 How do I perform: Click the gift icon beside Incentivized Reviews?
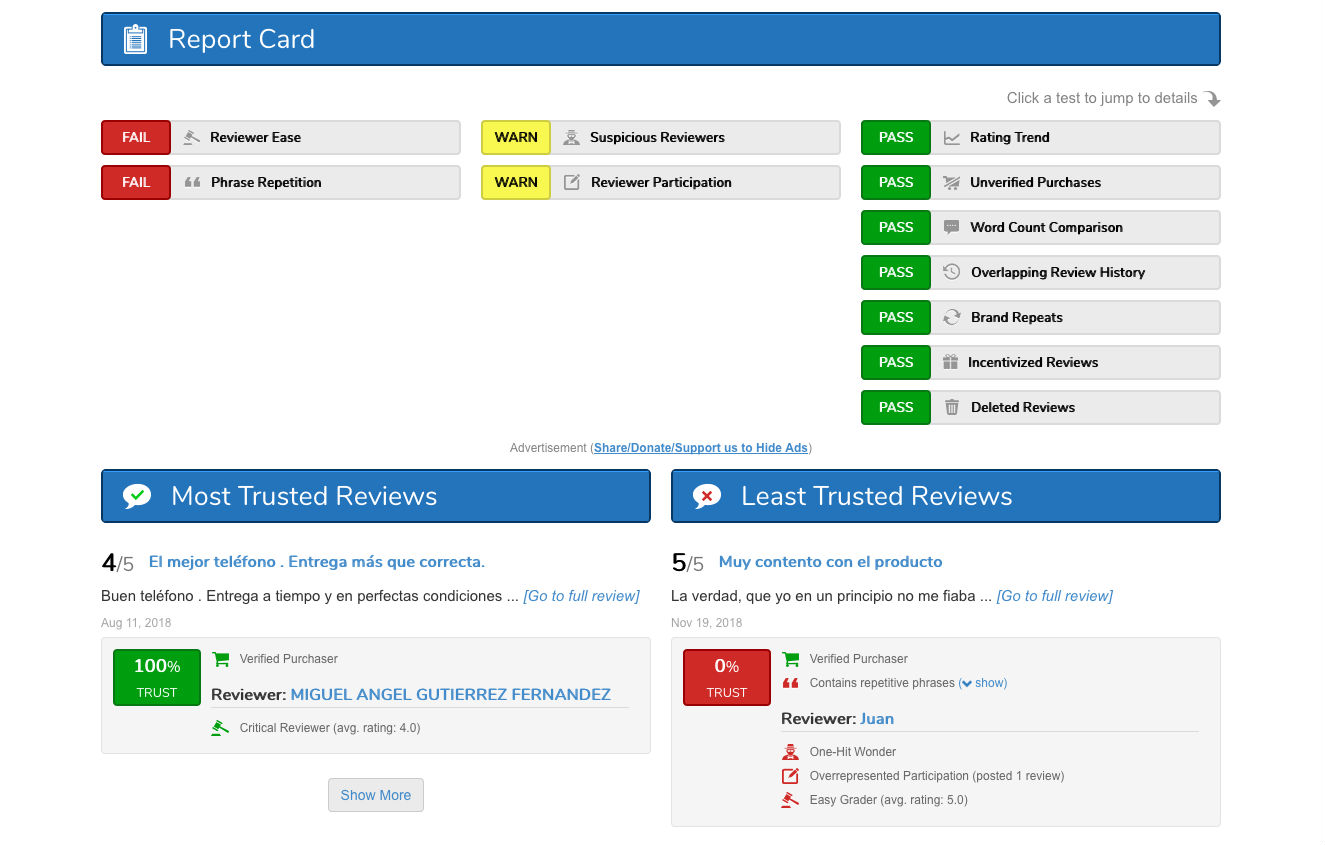950,362
